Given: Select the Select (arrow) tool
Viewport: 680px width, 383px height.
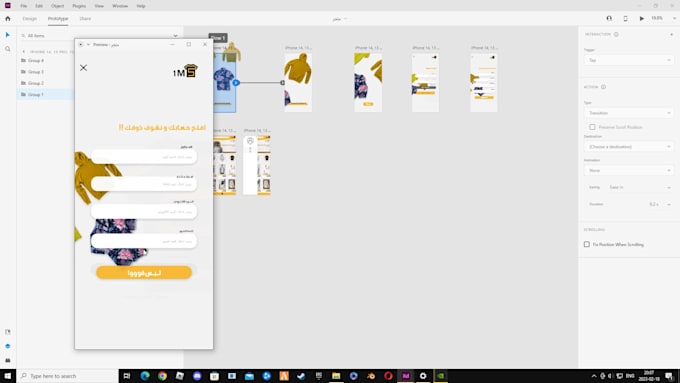Looking at the screenshot, I should (x=8, y=35).
